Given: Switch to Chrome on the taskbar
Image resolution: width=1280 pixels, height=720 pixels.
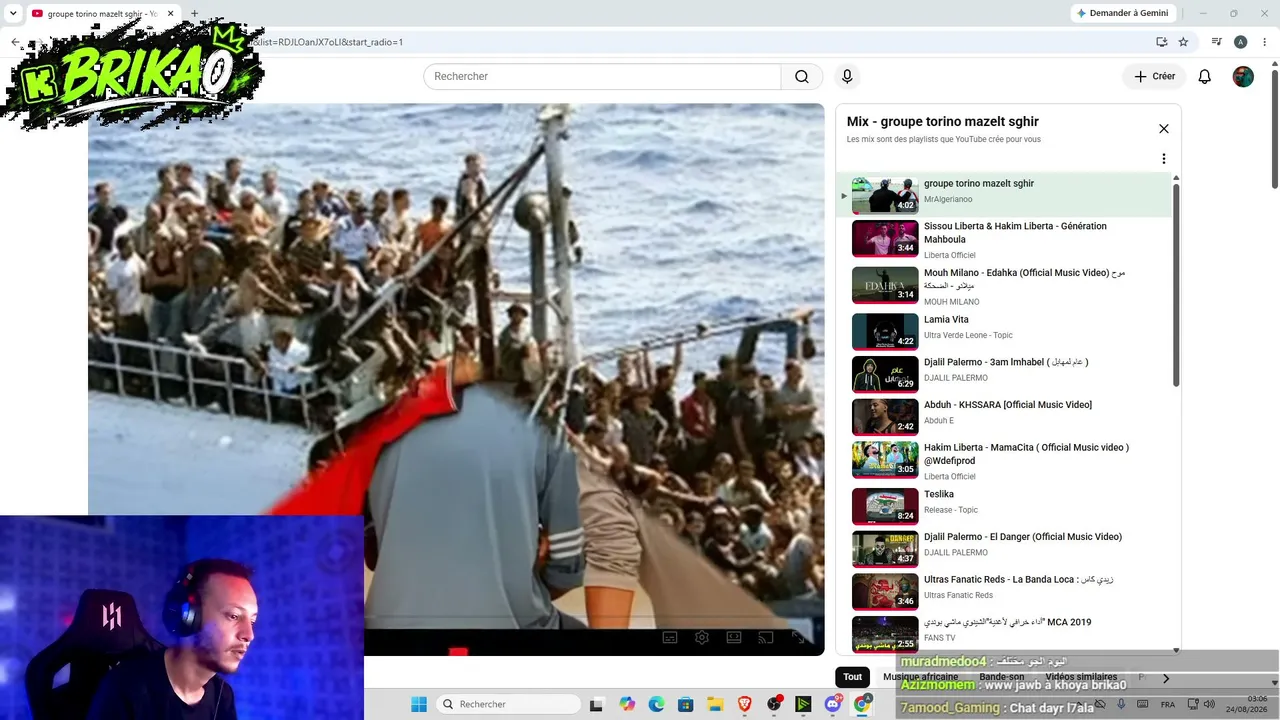Looking at the screenshot, I should 862,704.
